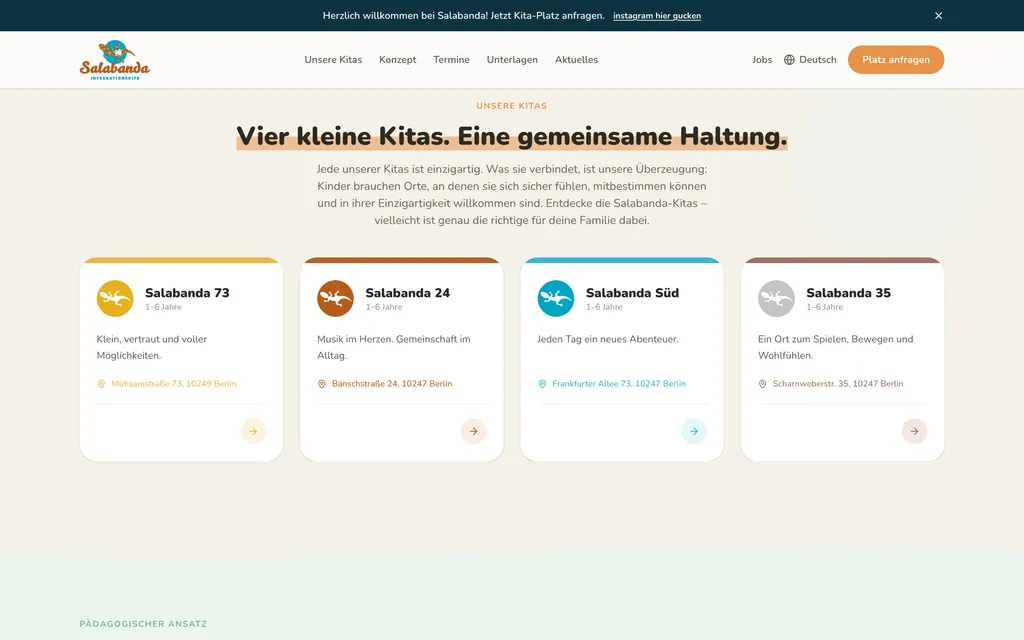Image resolution: width=1024 pixels, height=640 pixels.
Task: Click the Platz anfragen button
Action: 895,59
